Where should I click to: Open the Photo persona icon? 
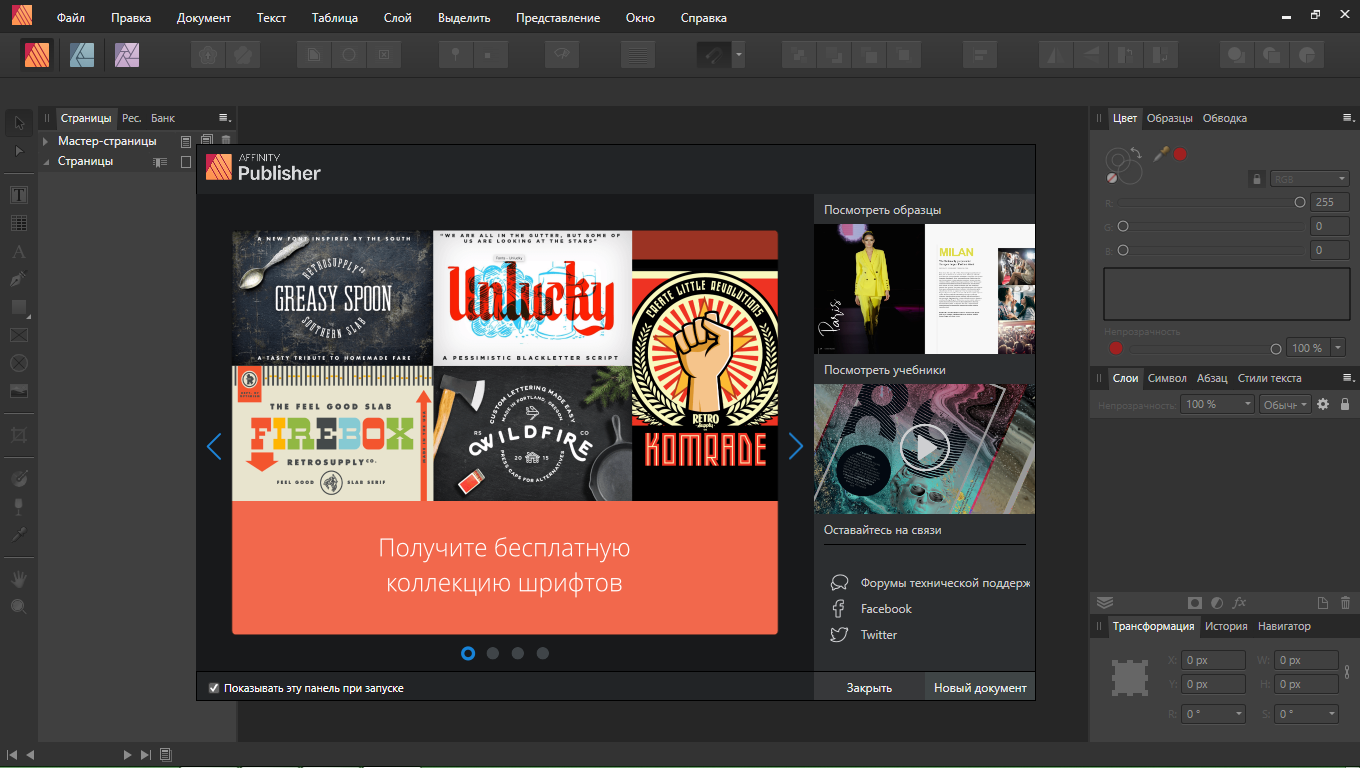coord(127,54)
